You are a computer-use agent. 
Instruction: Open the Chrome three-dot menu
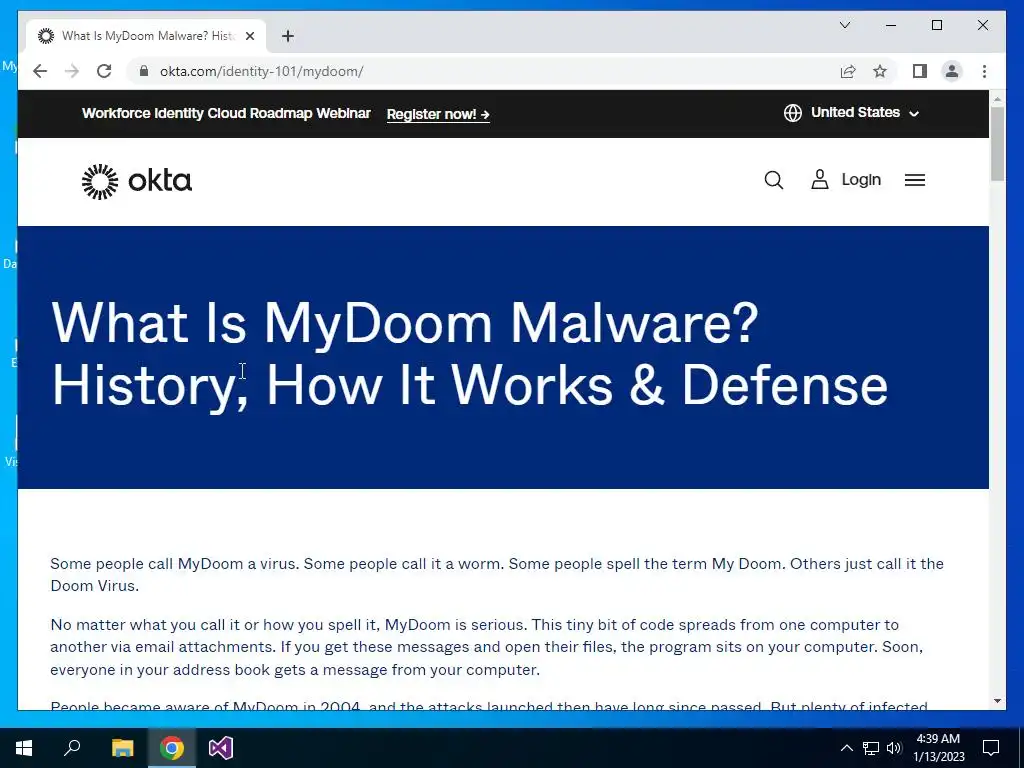click(x=984, y=71)
